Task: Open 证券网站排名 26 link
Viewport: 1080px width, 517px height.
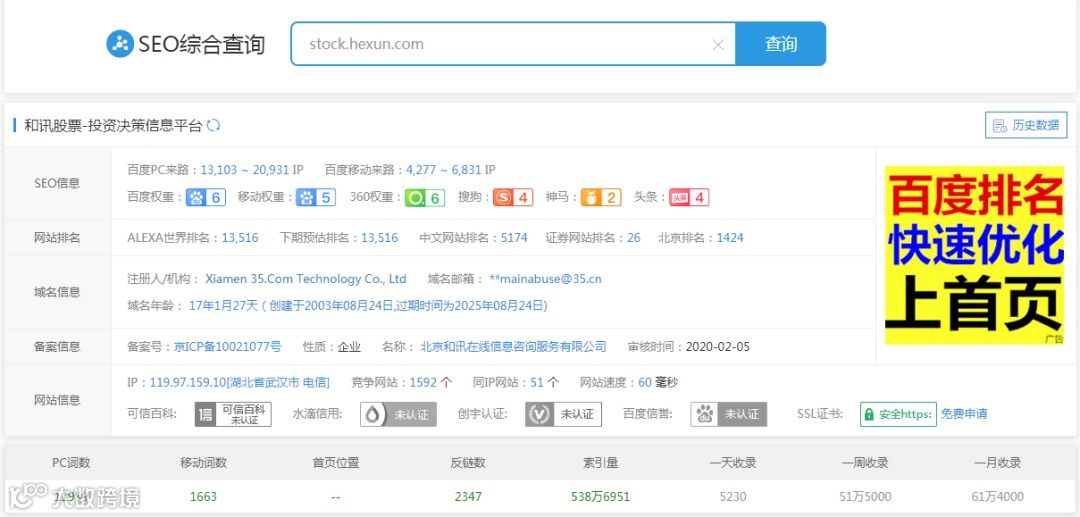Action: 634,238
